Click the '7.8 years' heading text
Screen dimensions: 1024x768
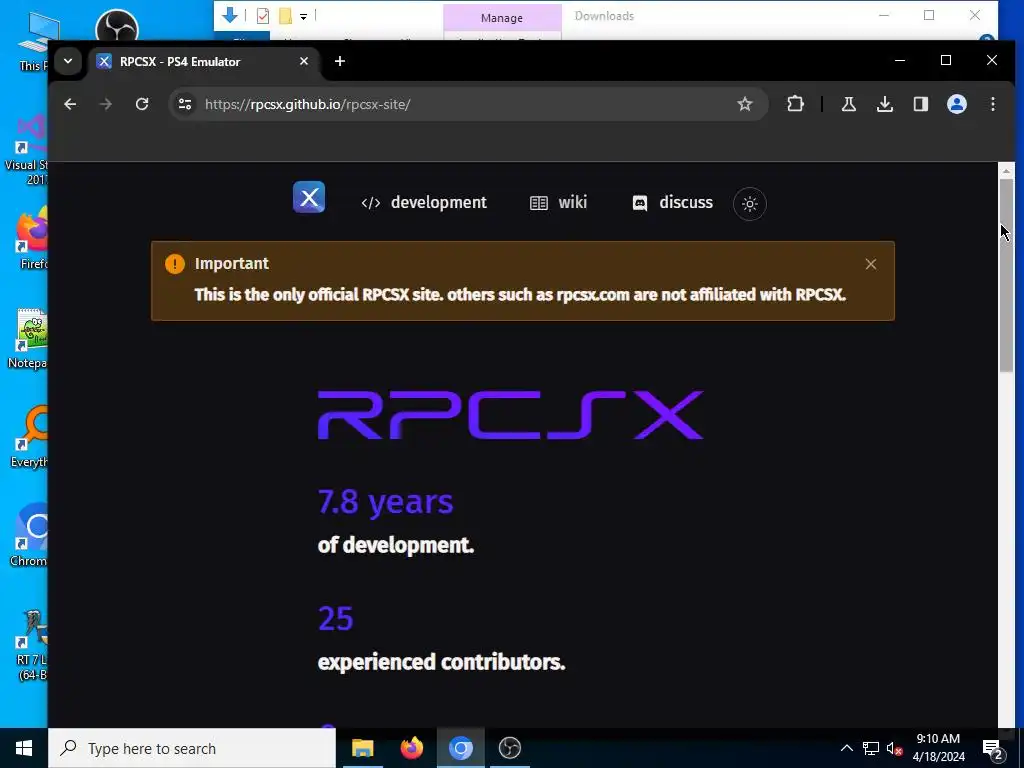385,502
